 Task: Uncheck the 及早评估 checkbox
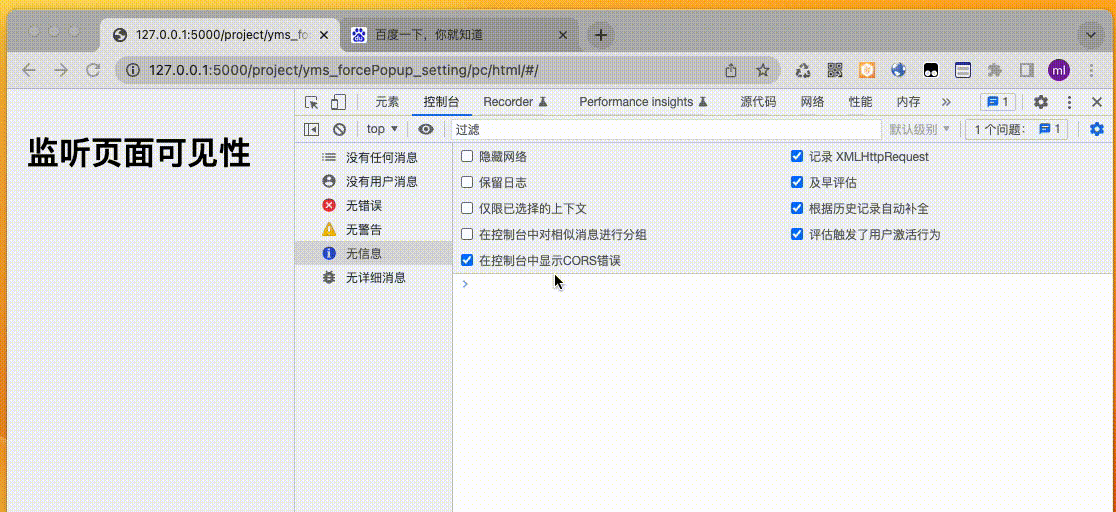[797, 182]
